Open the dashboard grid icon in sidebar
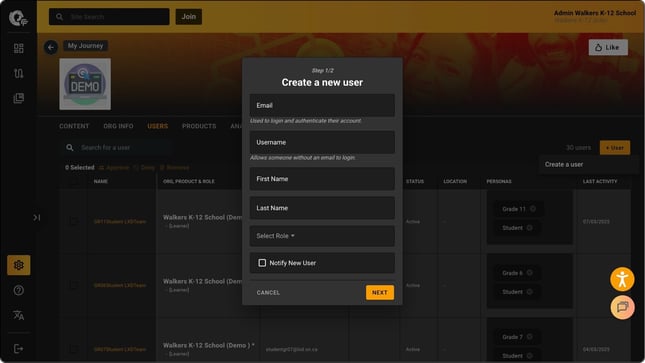Image resolution: width=645 pixels, height=363 pixels. (19, 48)
